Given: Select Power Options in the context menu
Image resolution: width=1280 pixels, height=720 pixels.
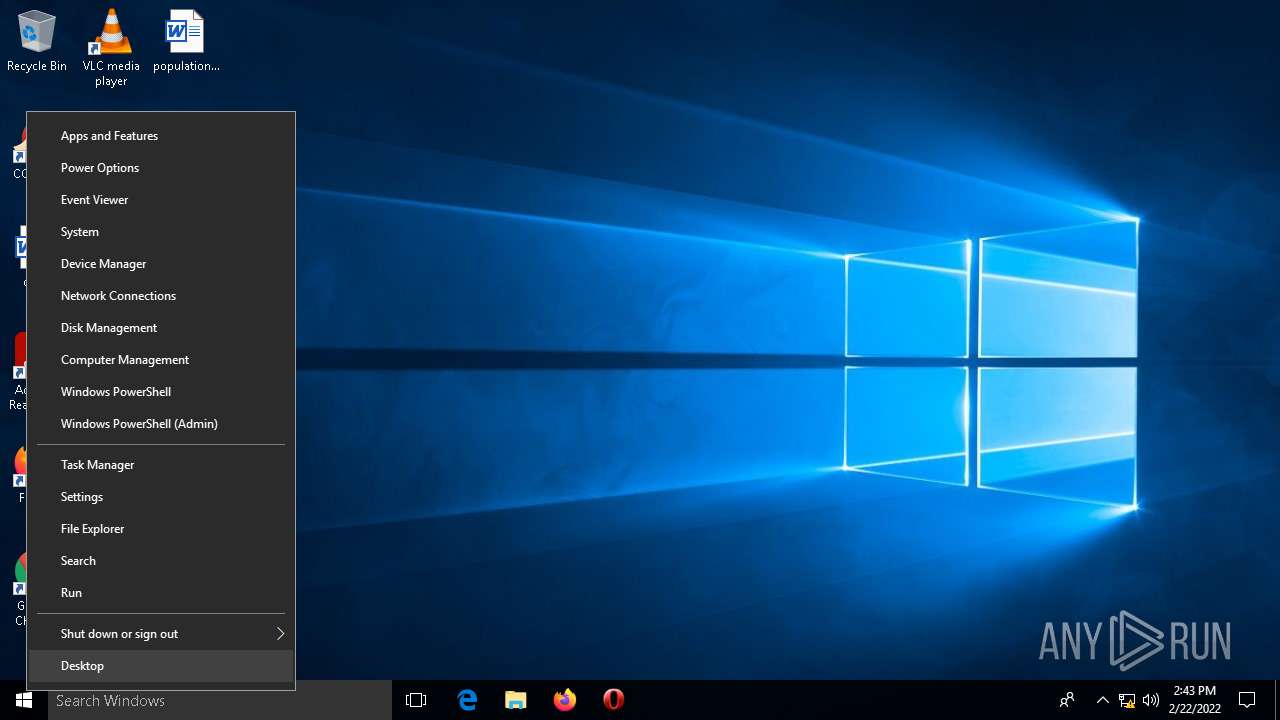Looking at the screenshot, I should 161,168.
